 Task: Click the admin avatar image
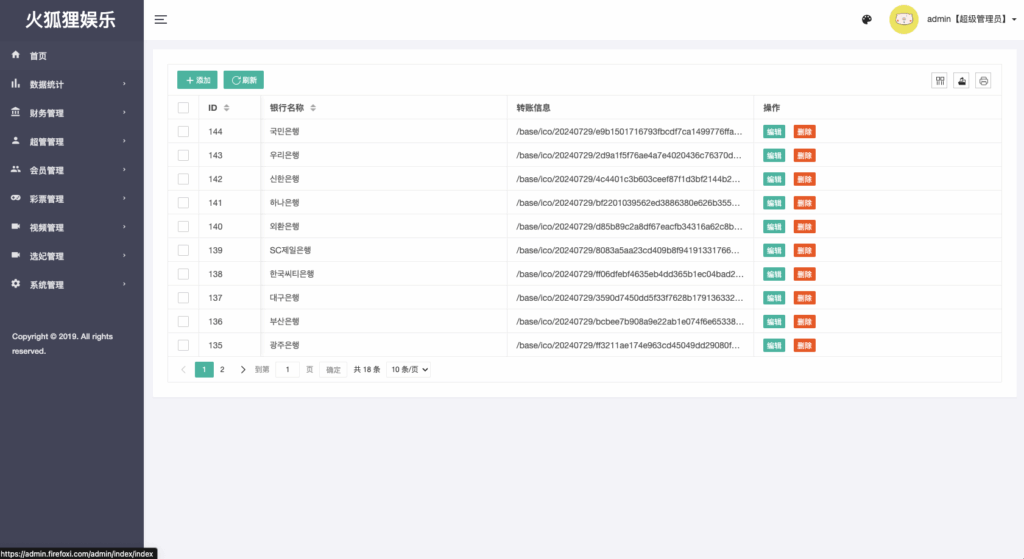[x=904, y=19]
